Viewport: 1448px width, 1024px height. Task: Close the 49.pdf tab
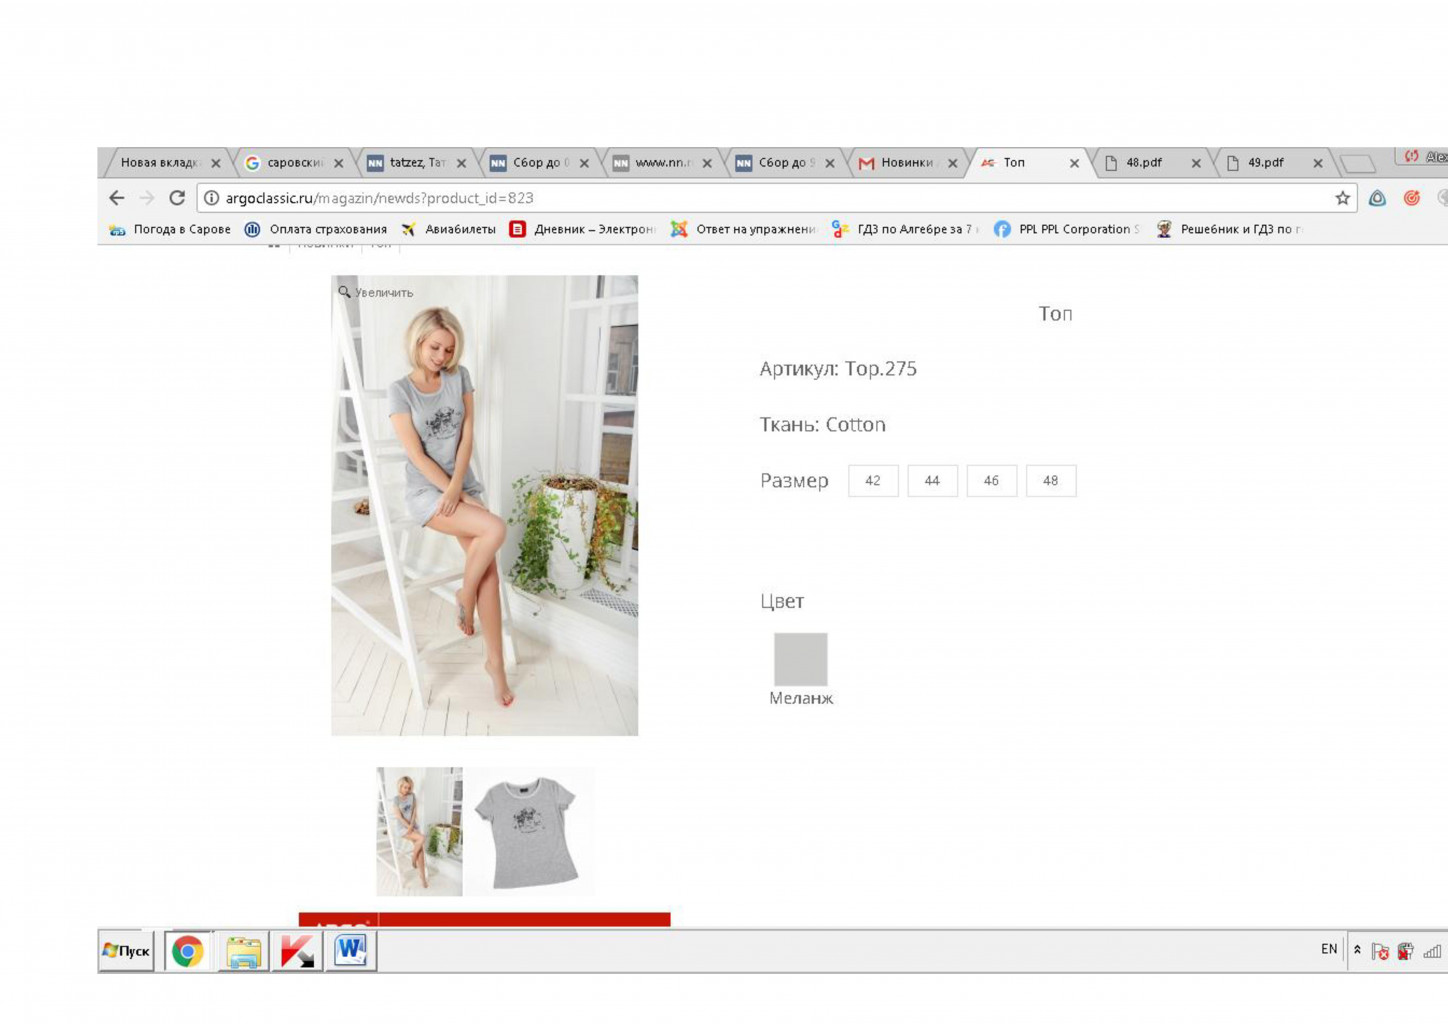click(x=1318, y=163)
